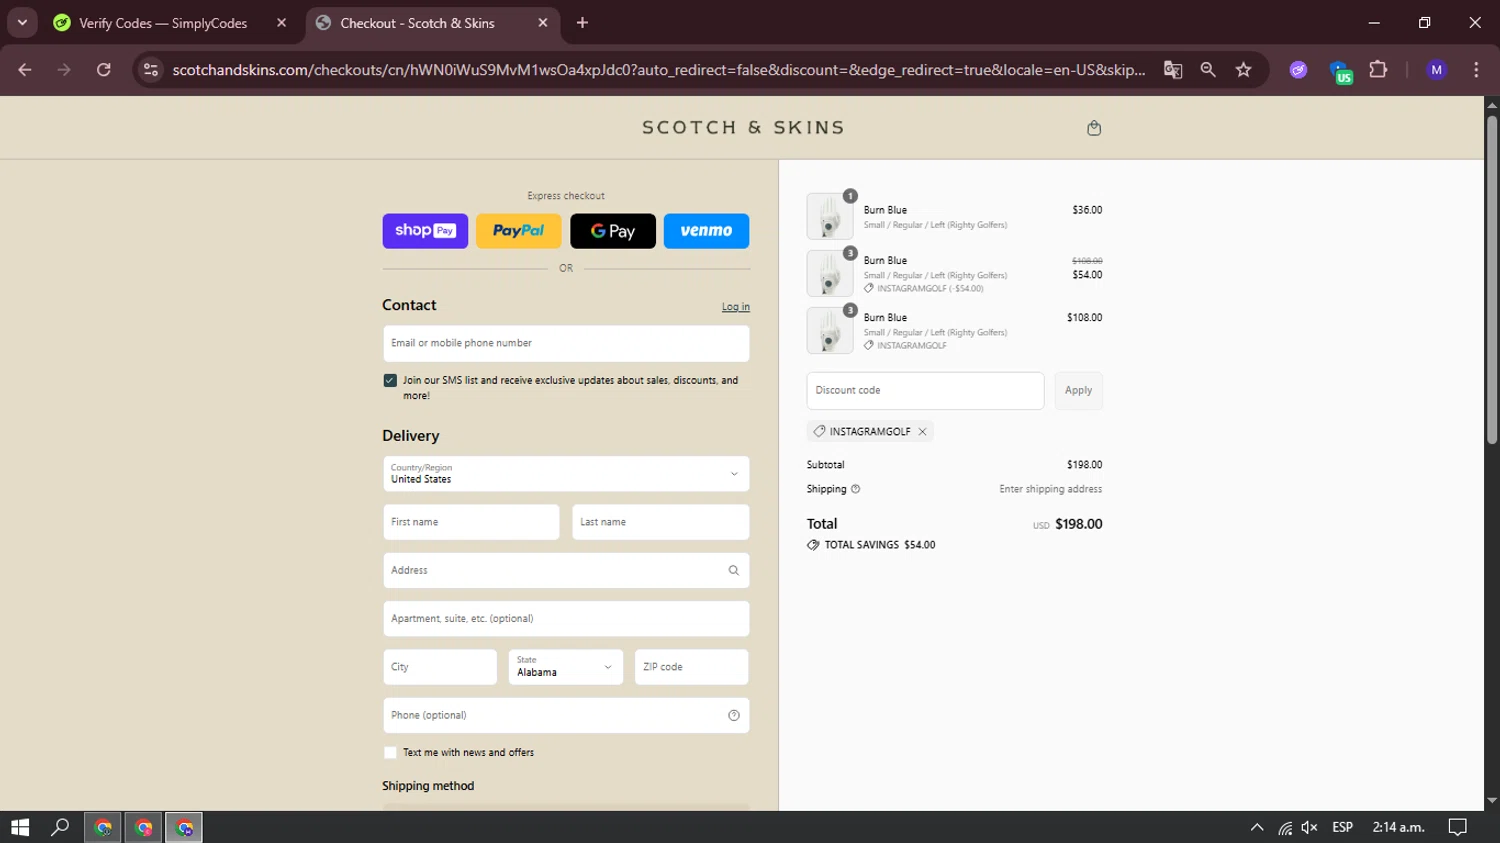Click the $54.00 Burn Blue product thumbnail
This screenshot has height=843, width=1500.
point(830,273)
